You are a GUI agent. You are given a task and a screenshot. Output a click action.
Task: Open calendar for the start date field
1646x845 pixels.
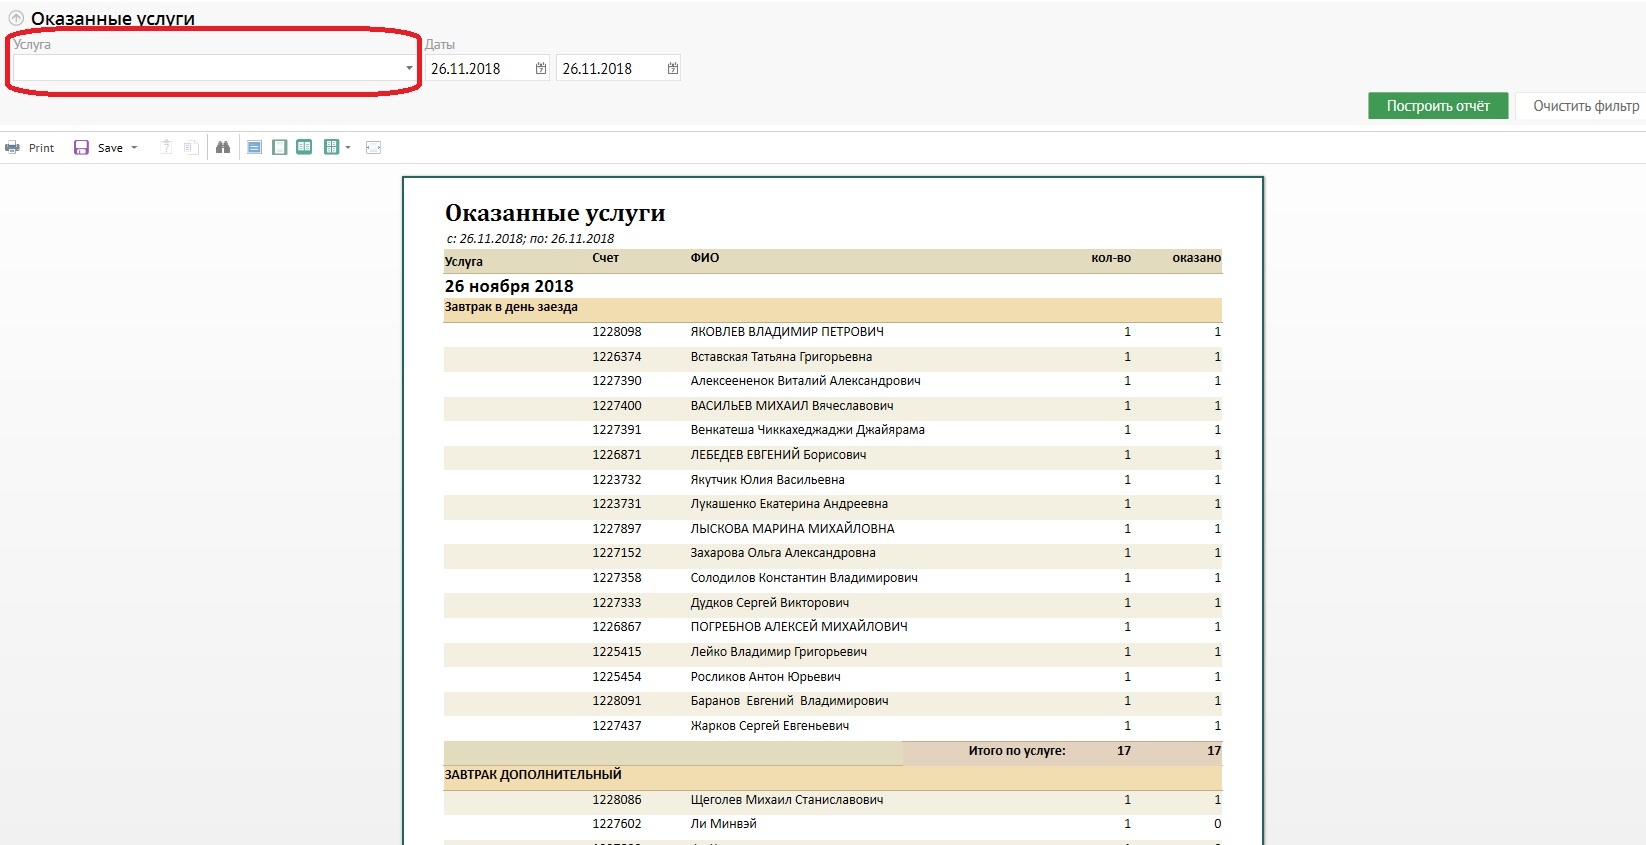[x=541, y=68]
